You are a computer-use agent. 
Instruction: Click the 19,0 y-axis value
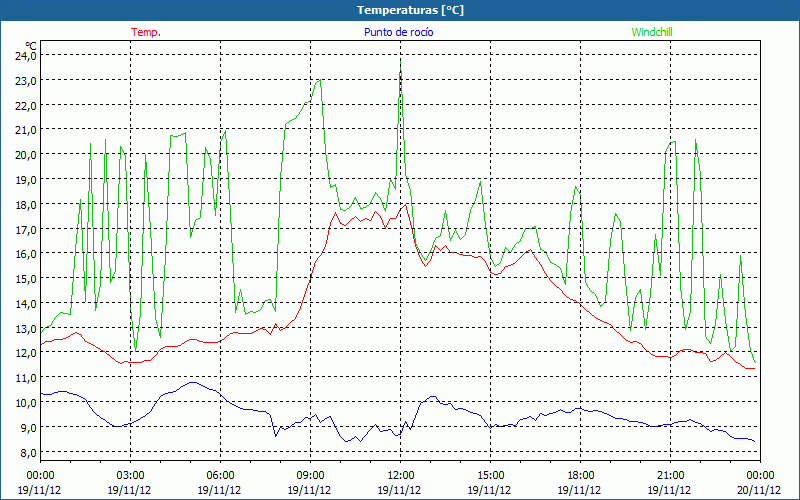[26, 180]
